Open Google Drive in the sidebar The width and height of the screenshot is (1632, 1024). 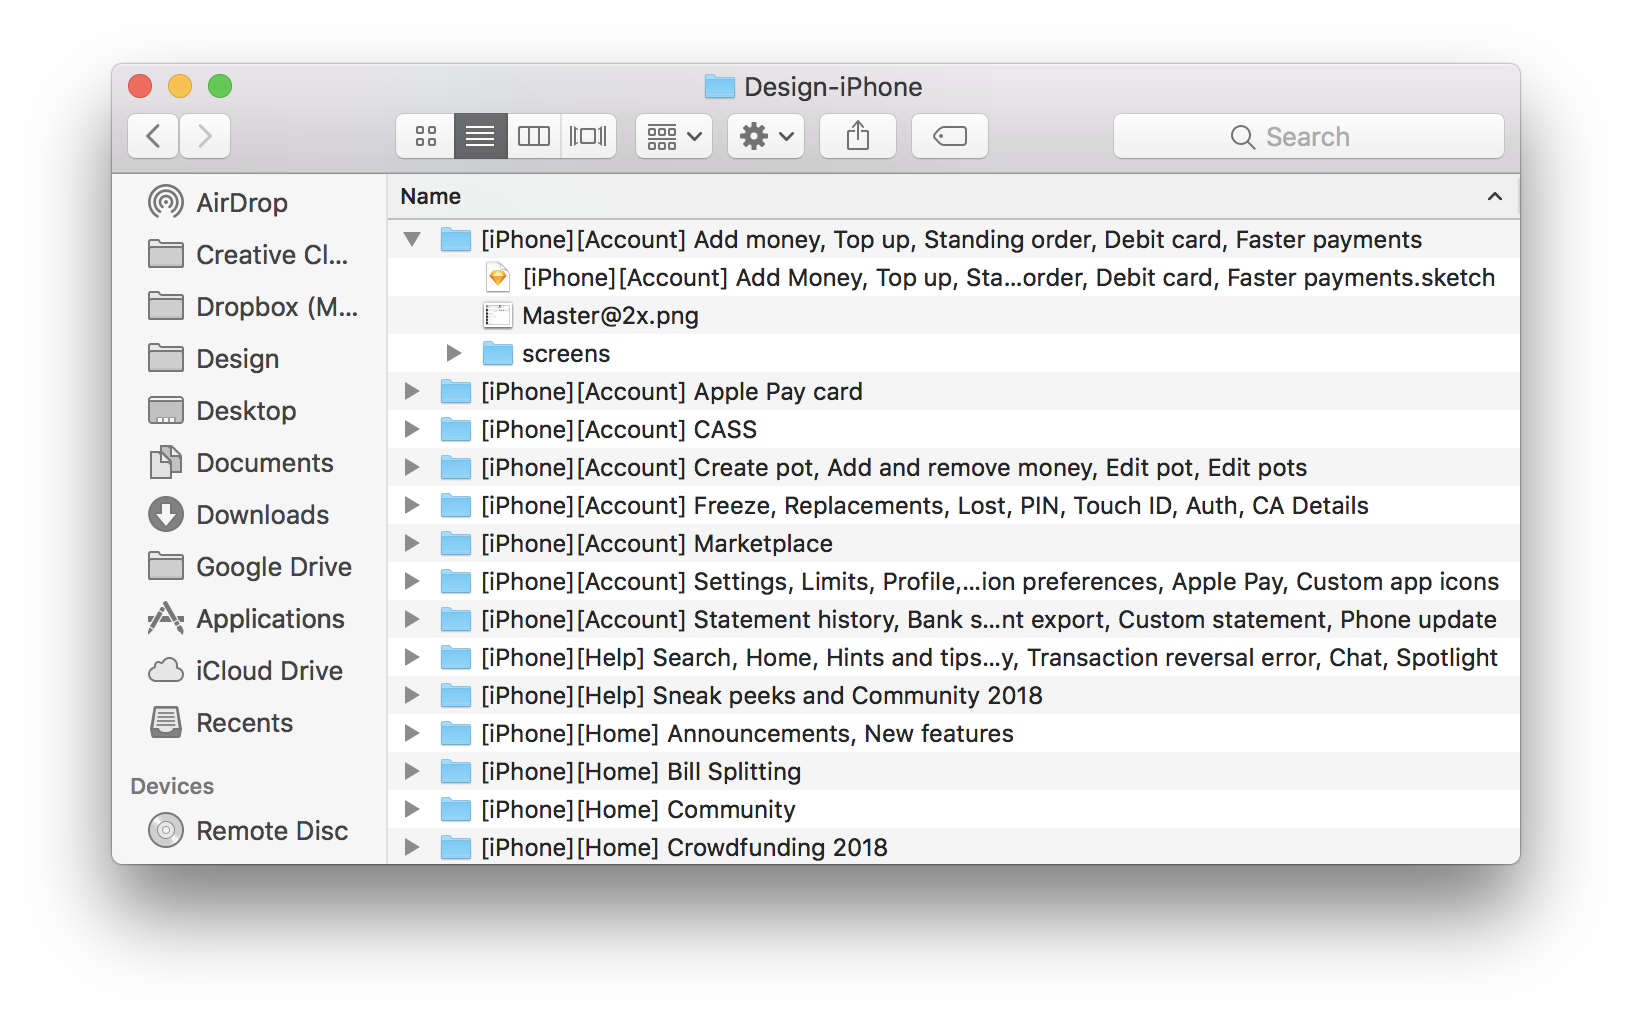(250, 566)
